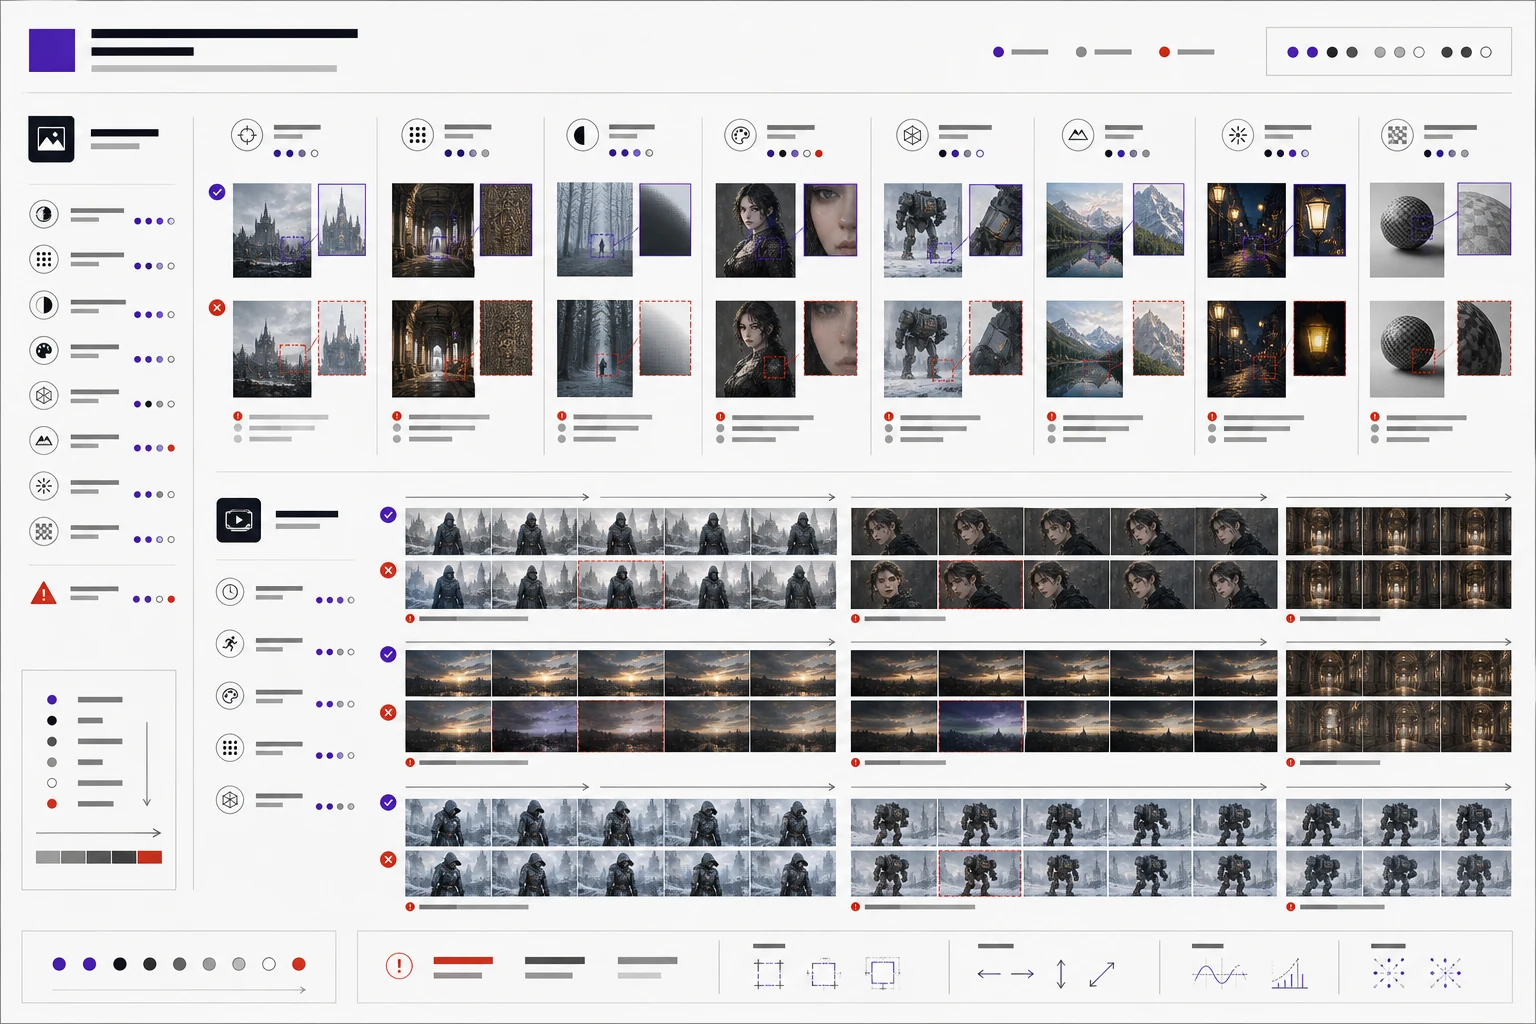This screenshot has height=1024, width=1536.
Task: Select the red dot legend item at top
Action: click(1186, 52)
